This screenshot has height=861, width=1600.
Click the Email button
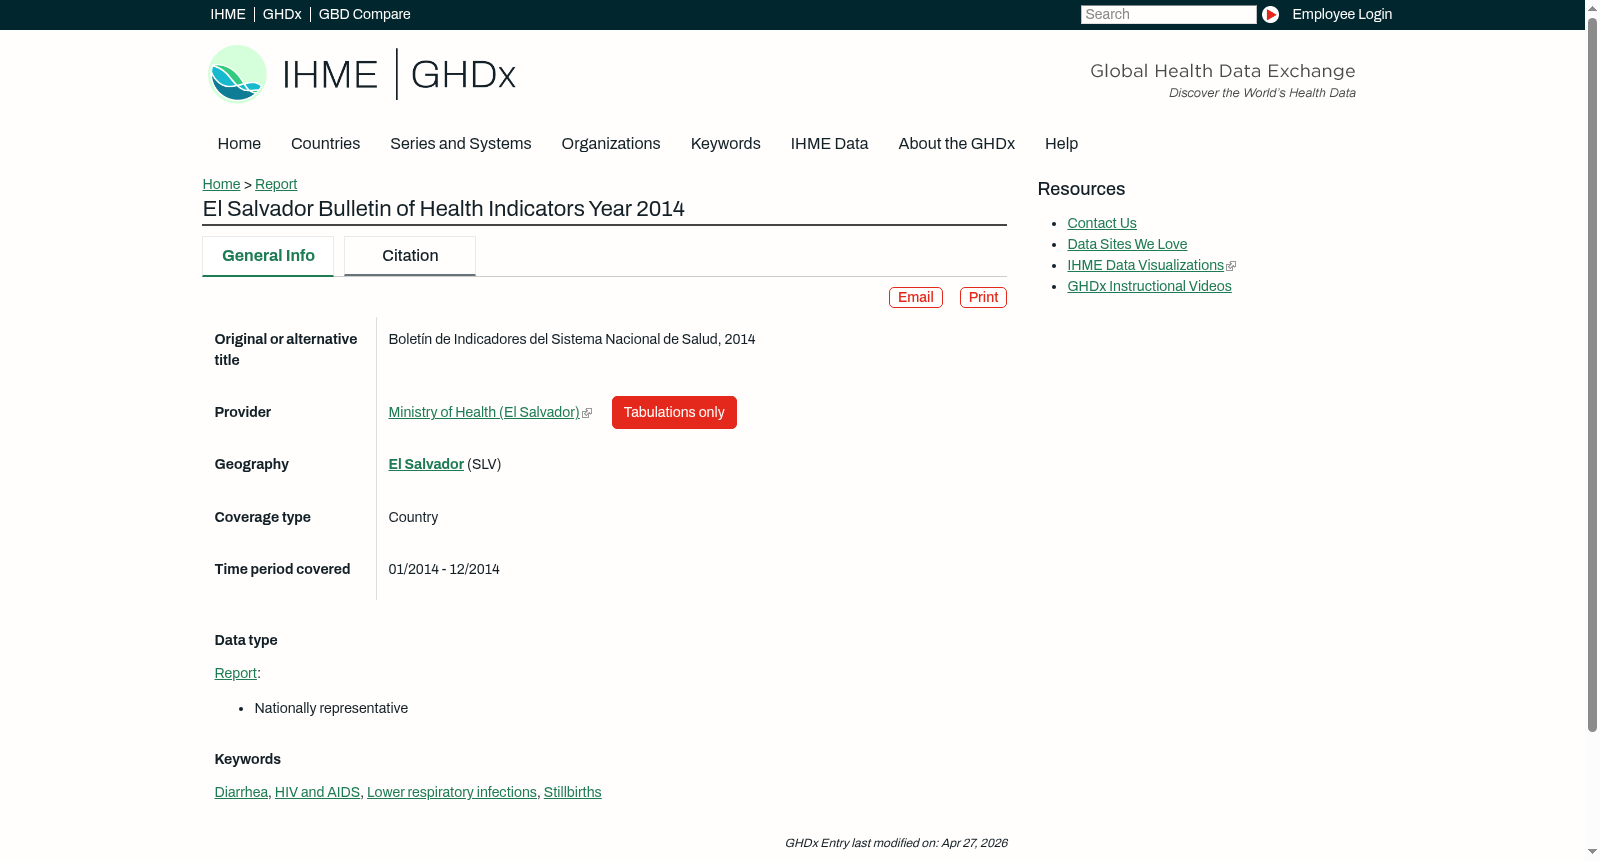coord(915,297)
